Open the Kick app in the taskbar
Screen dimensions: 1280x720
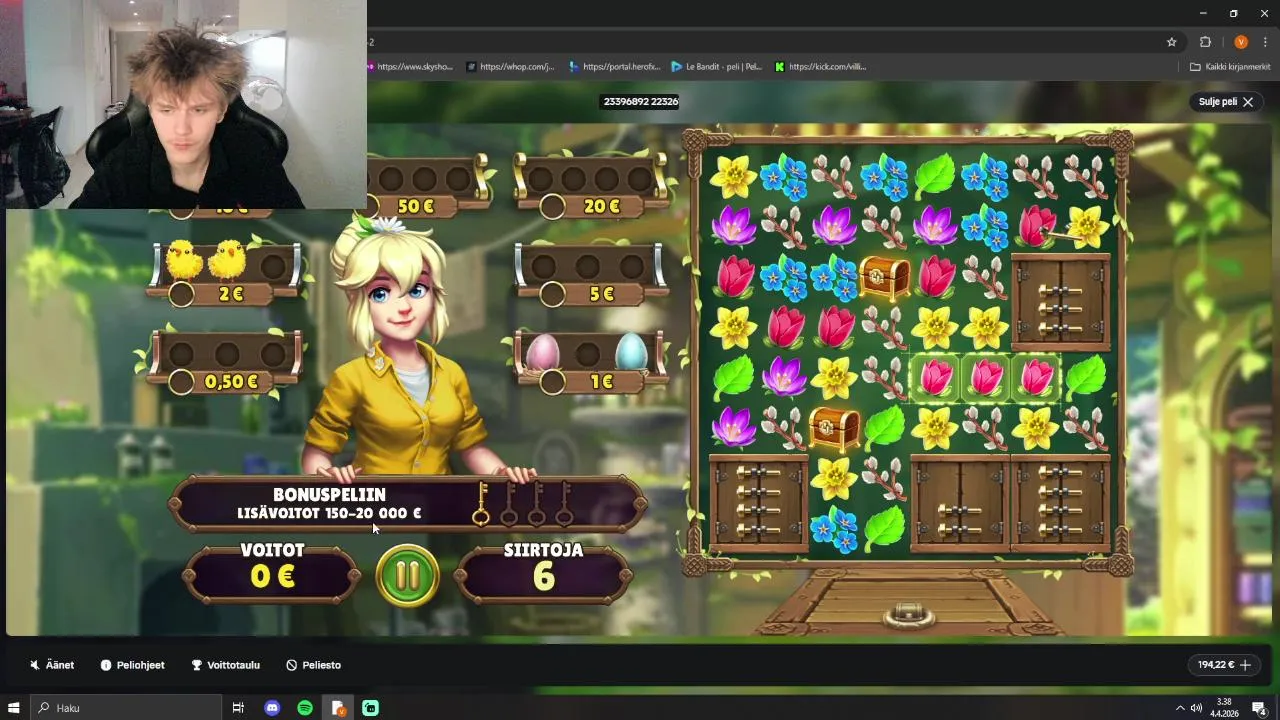pyautogui.click(x=370, y=708)
